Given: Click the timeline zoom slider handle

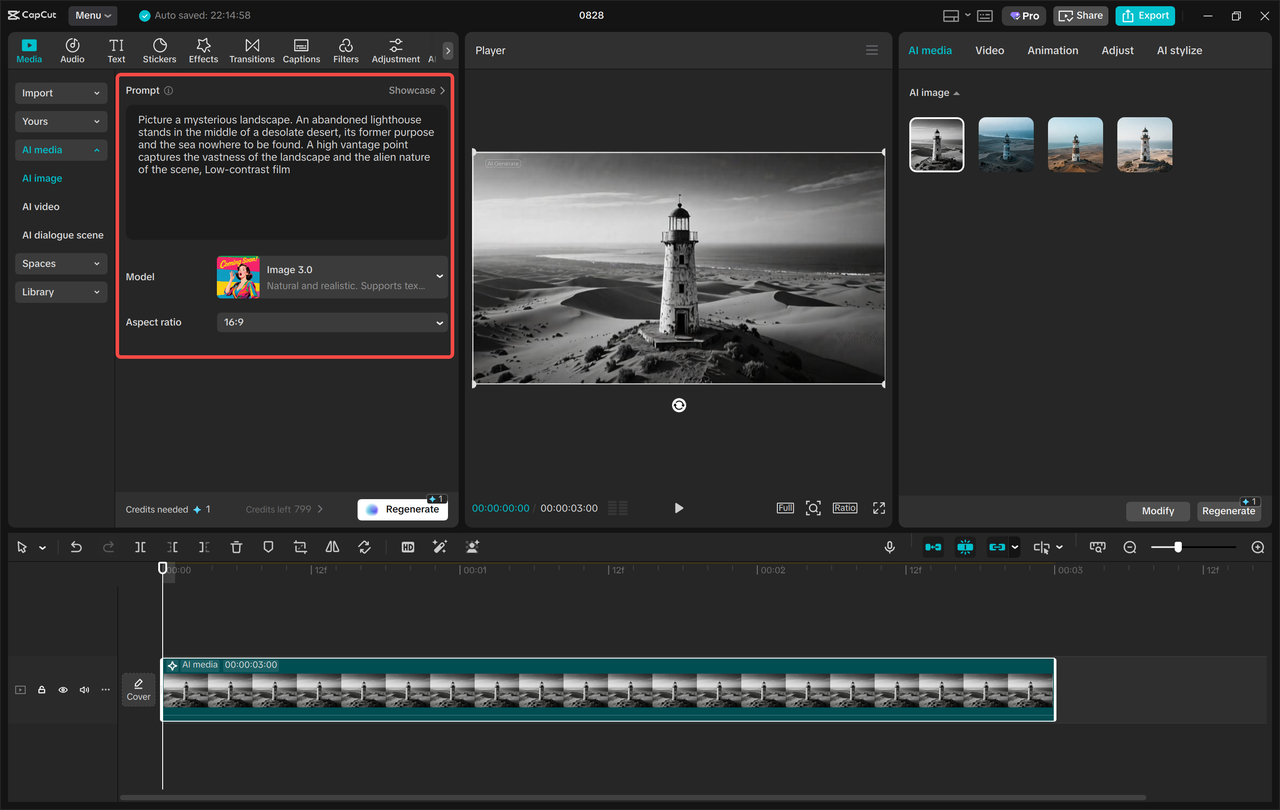Looking at the screenshot, I should tap(1178, 547).
